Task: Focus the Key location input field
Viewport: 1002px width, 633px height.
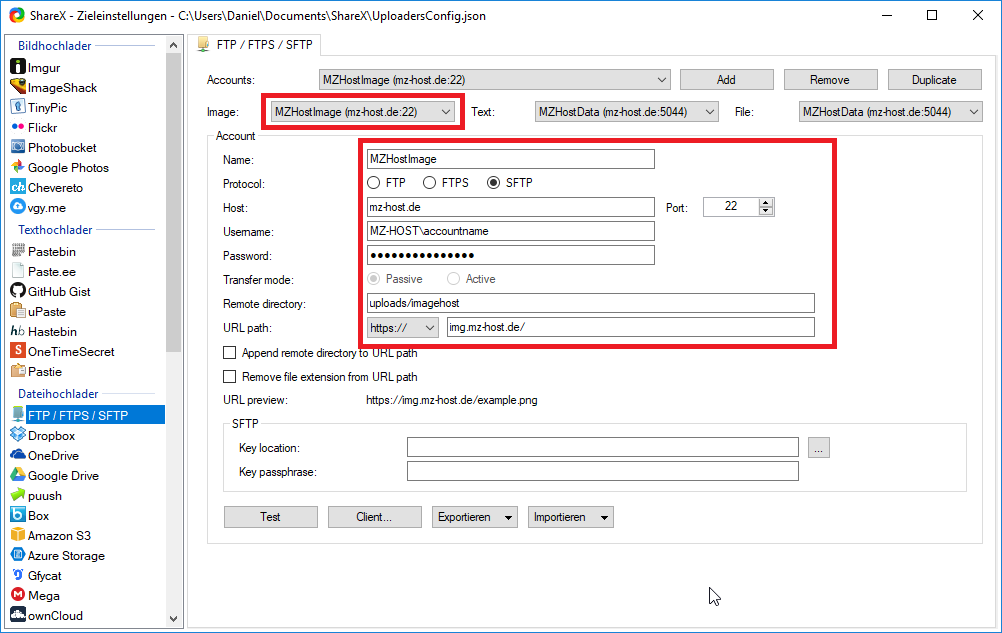Action: click(603, 447)
